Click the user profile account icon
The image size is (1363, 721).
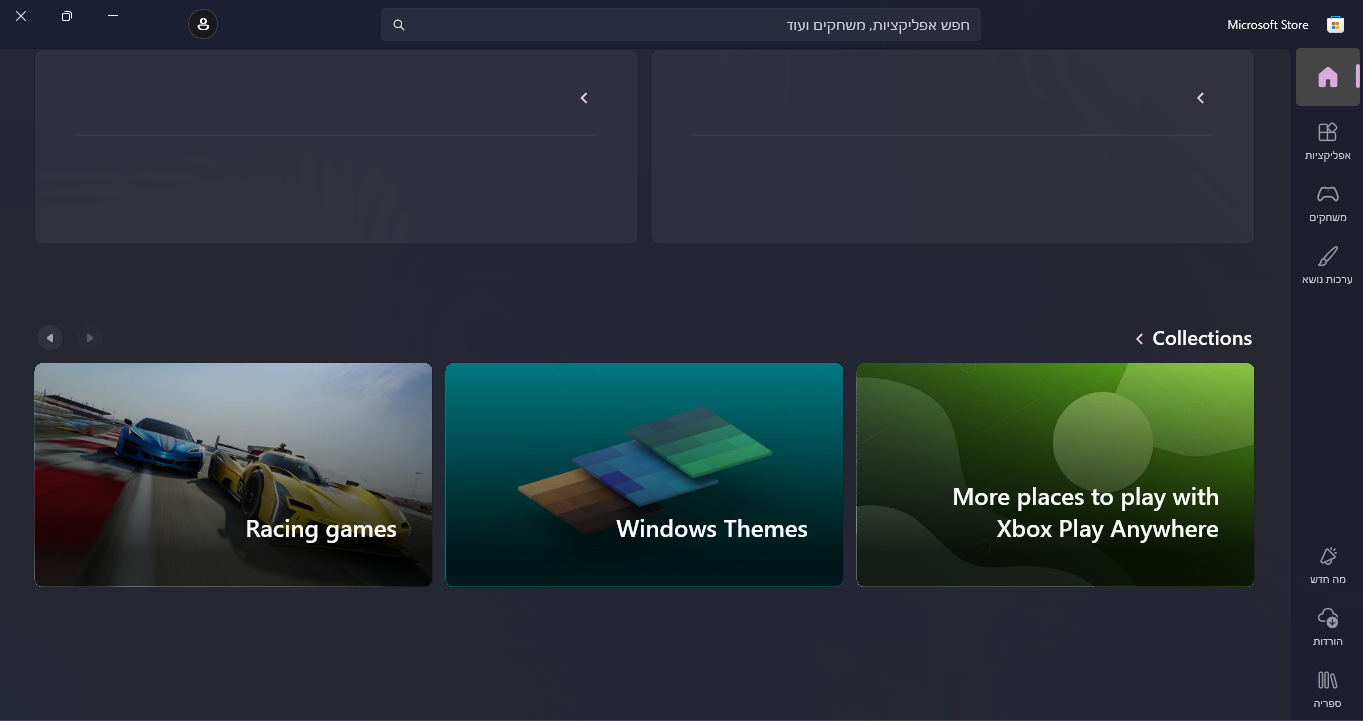[x=203, y=24]
